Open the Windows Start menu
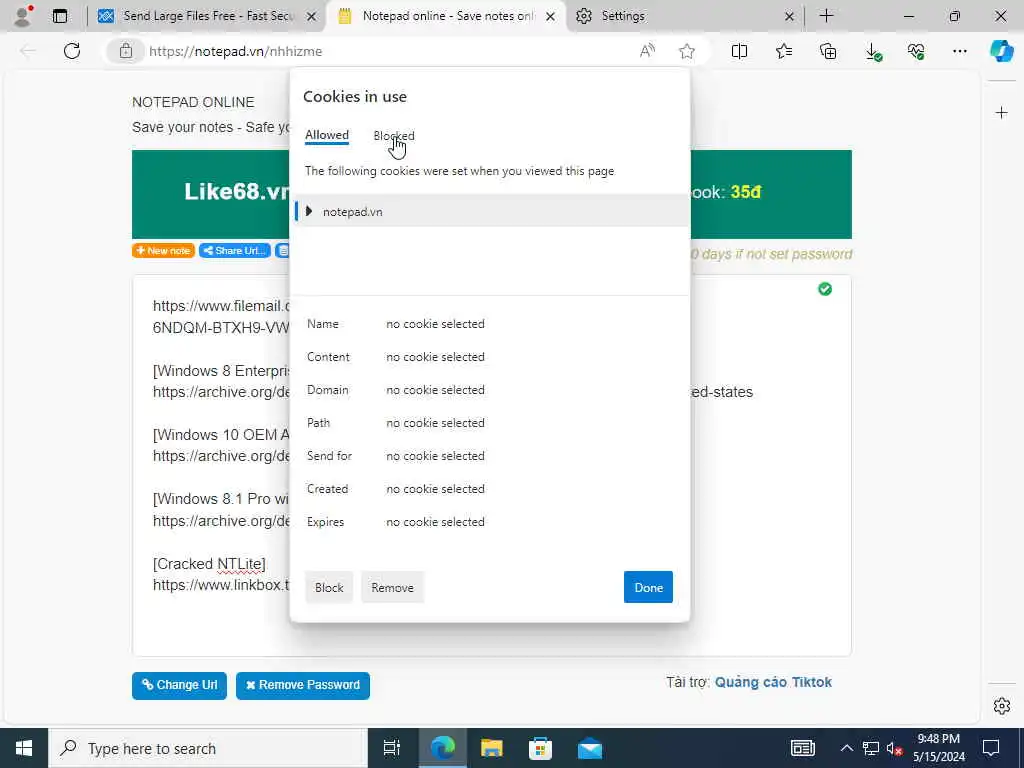The height and width of the screenshot is (768, 1024). tap(24, 748)
